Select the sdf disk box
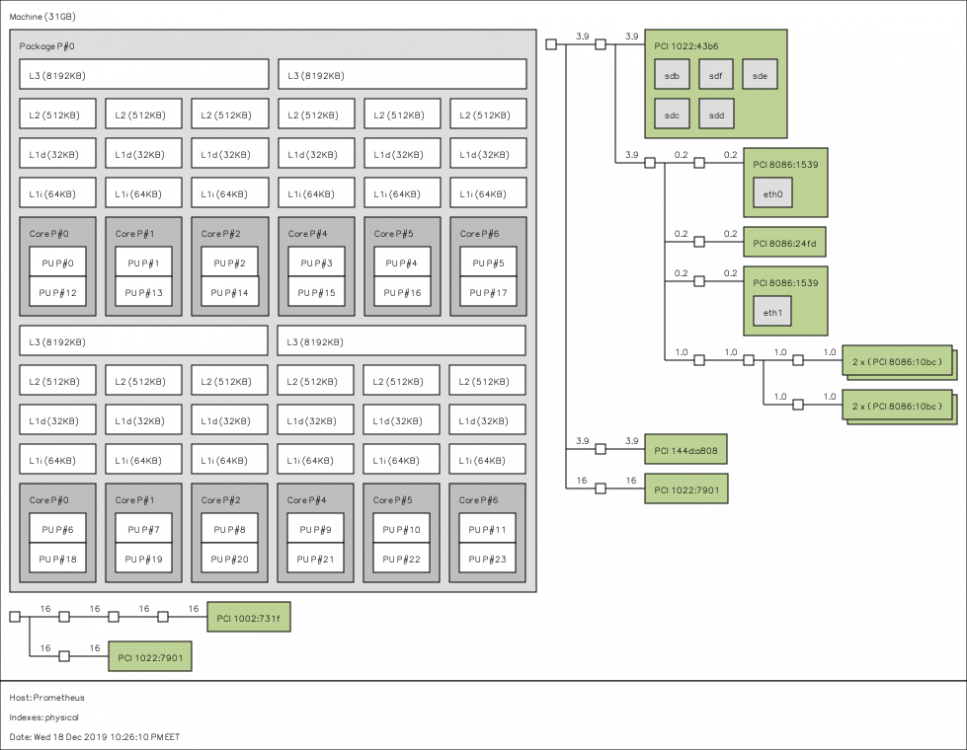 (715, 75)
